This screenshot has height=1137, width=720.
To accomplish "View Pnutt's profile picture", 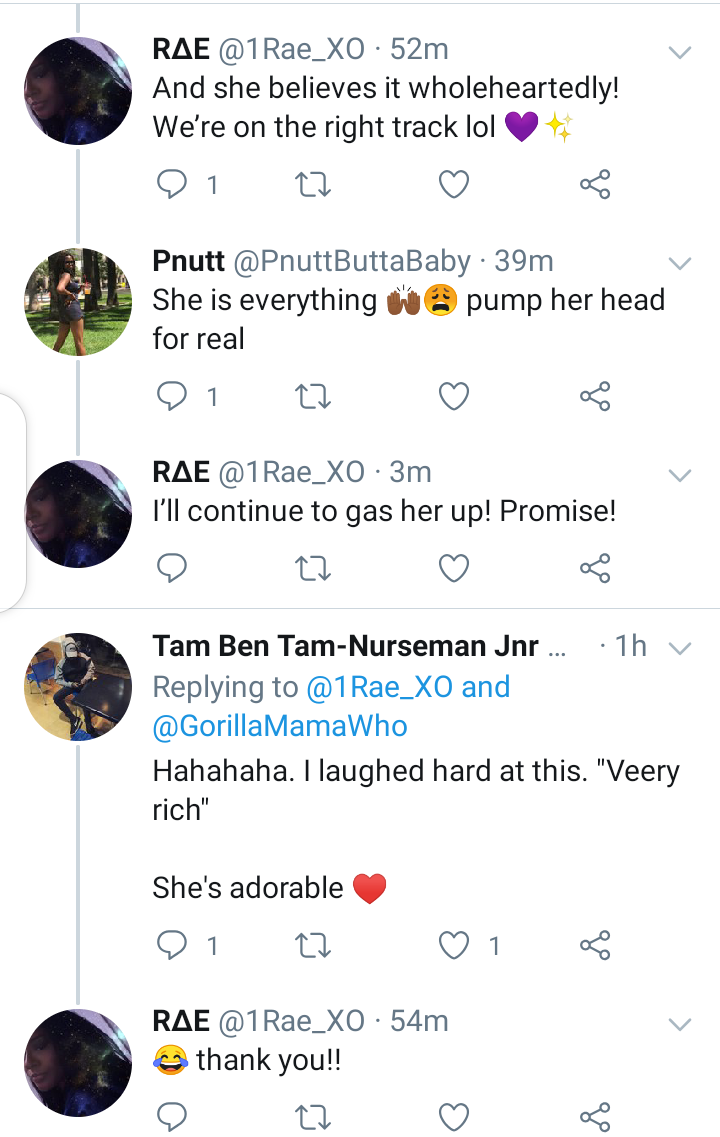I will coord(78,302).
